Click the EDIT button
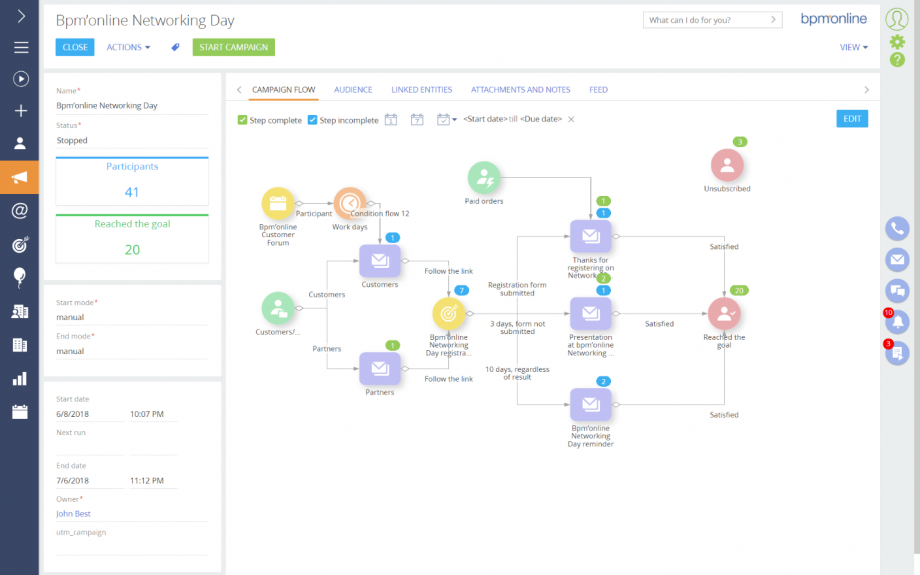Screen dimensions: 920x575 click(852, 119)
